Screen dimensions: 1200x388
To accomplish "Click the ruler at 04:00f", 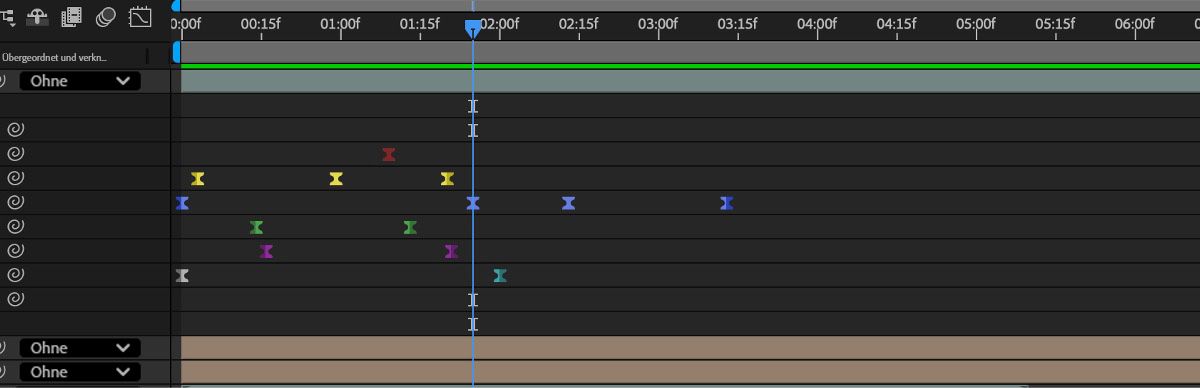I will [x=817, y=23].
